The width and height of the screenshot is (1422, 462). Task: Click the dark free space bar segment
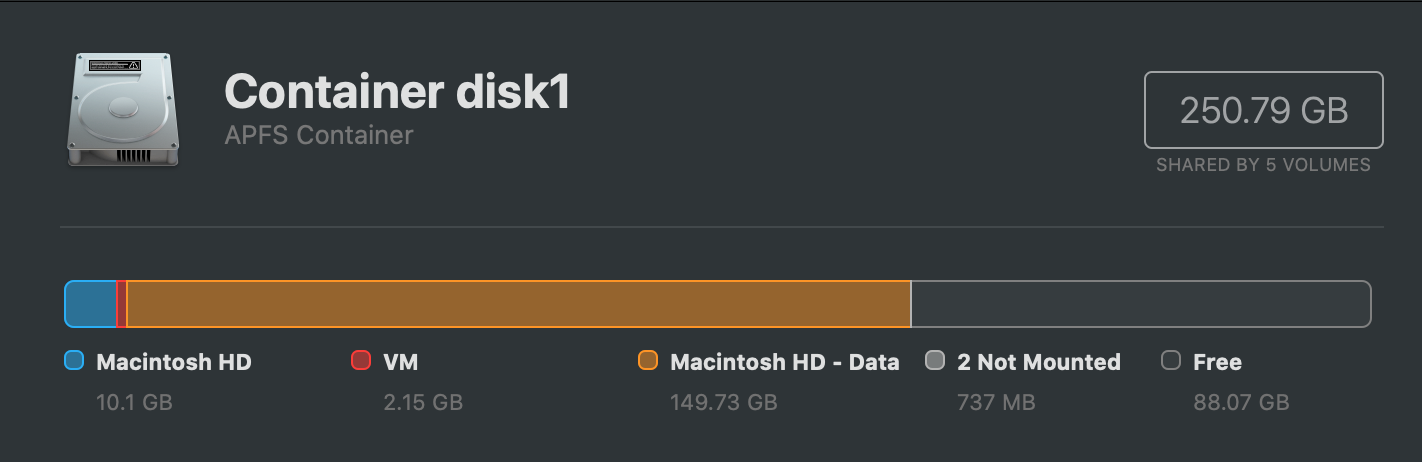click(1141, 304)
